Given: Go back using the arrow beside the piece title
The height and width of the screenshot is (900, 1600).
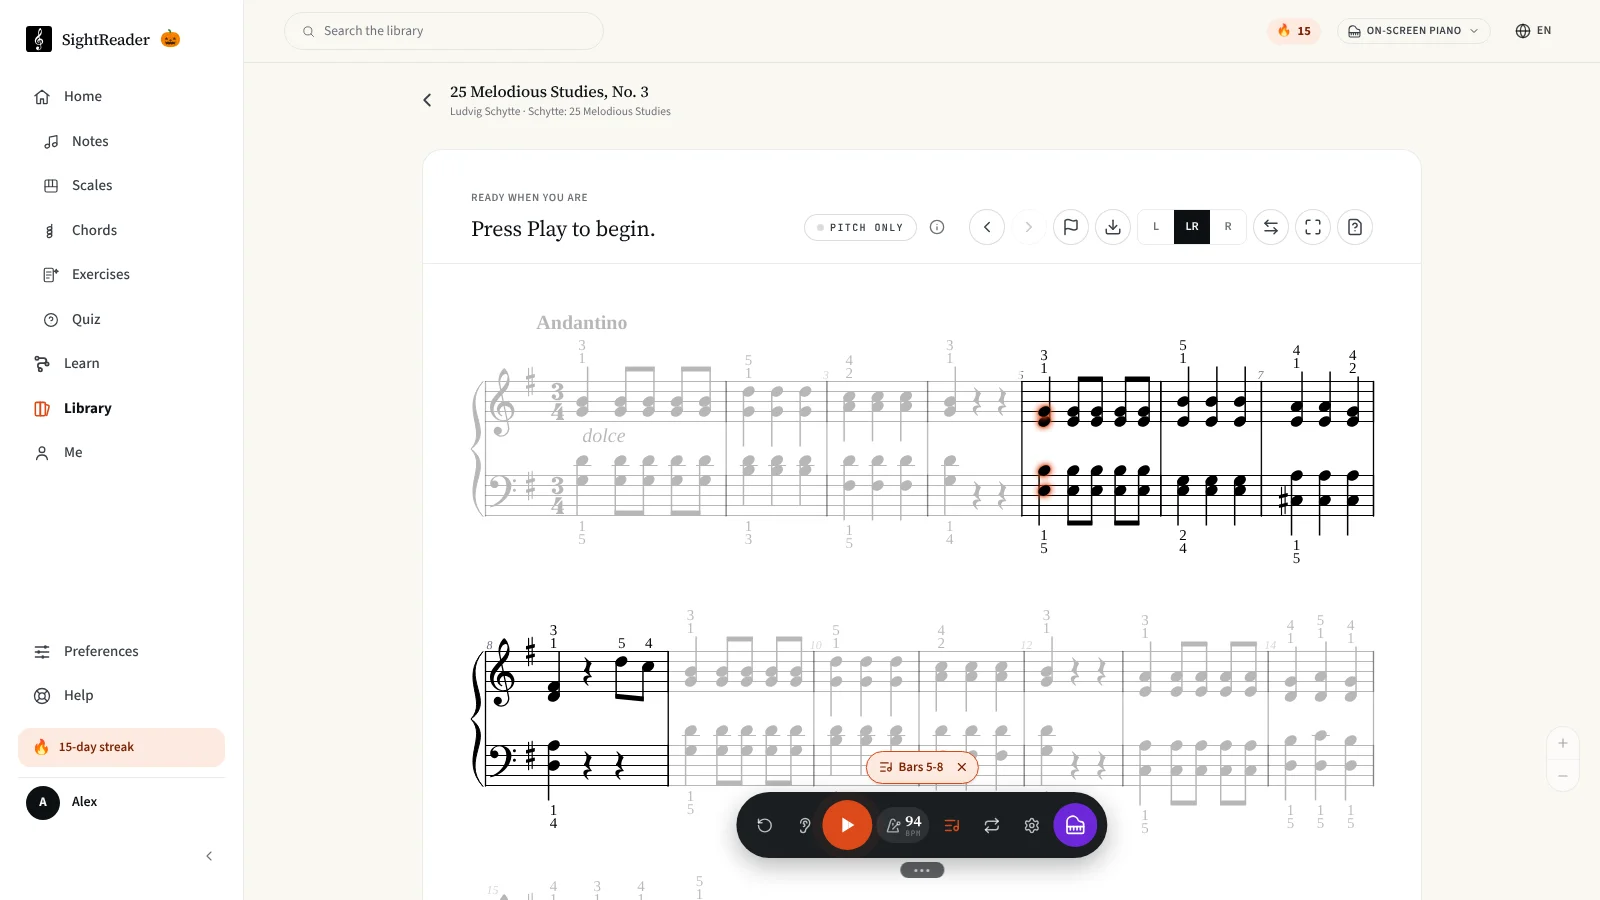Looking at the screenshot, I should [427, 100].
